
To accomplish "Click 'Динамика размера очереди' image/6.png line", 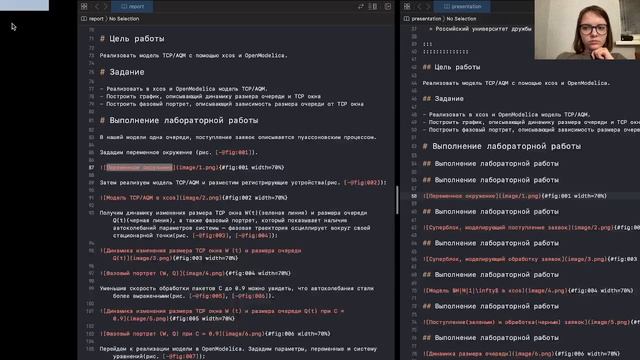I will point(521,354).
